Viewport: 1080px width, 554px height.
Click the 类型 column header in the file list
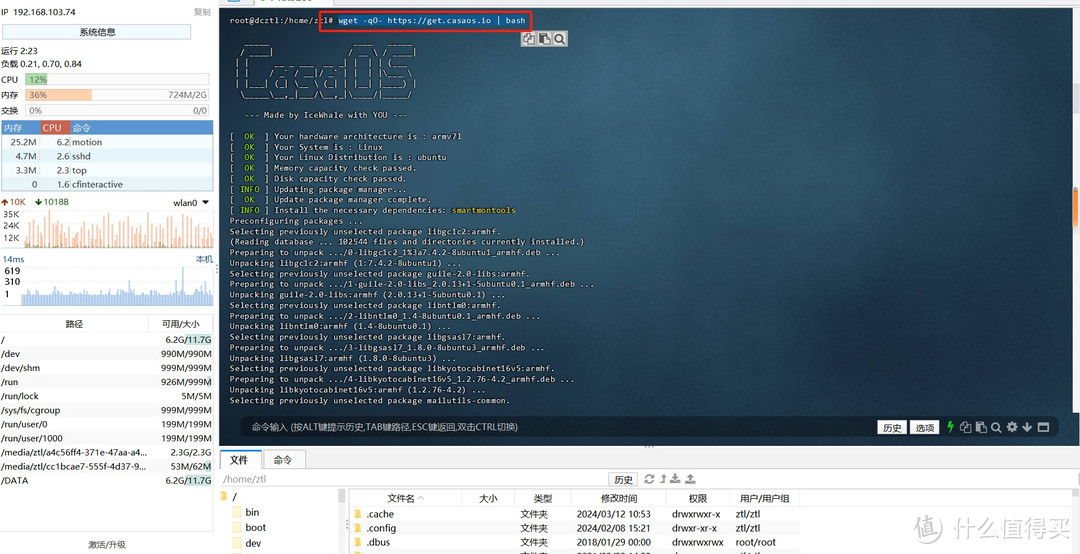coord(543,498)
